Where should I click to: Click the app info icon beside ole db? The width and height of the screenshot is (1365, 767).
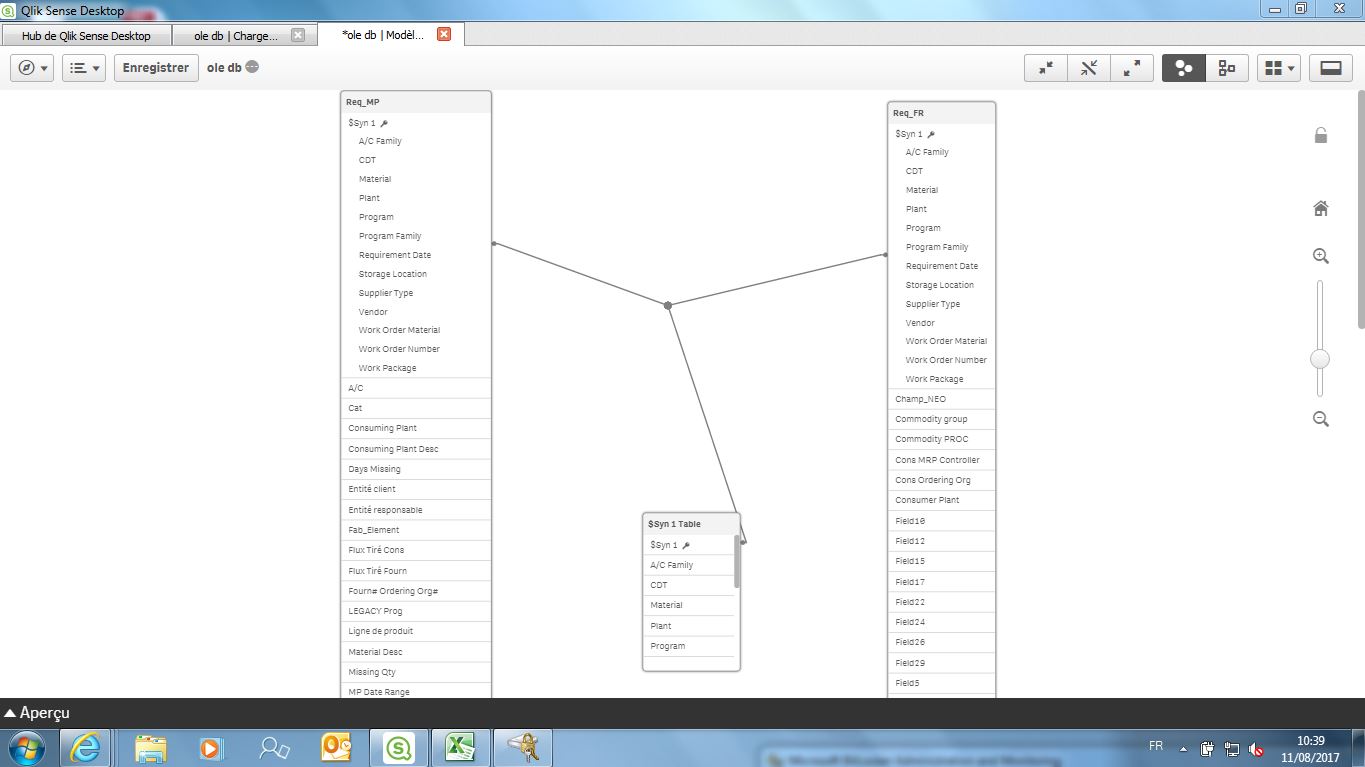coord(252,68)
